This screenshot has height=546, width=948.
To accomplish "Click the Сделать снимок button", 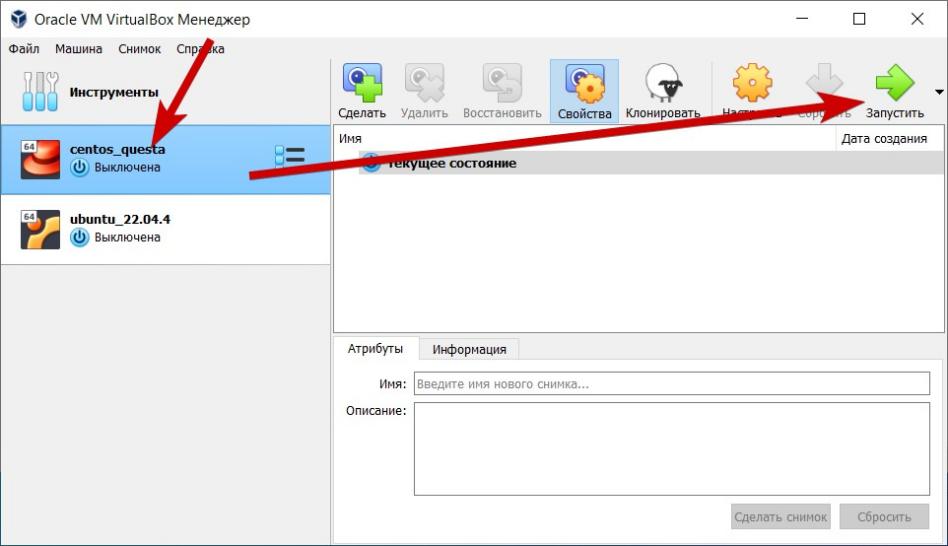I will [781, 517].
